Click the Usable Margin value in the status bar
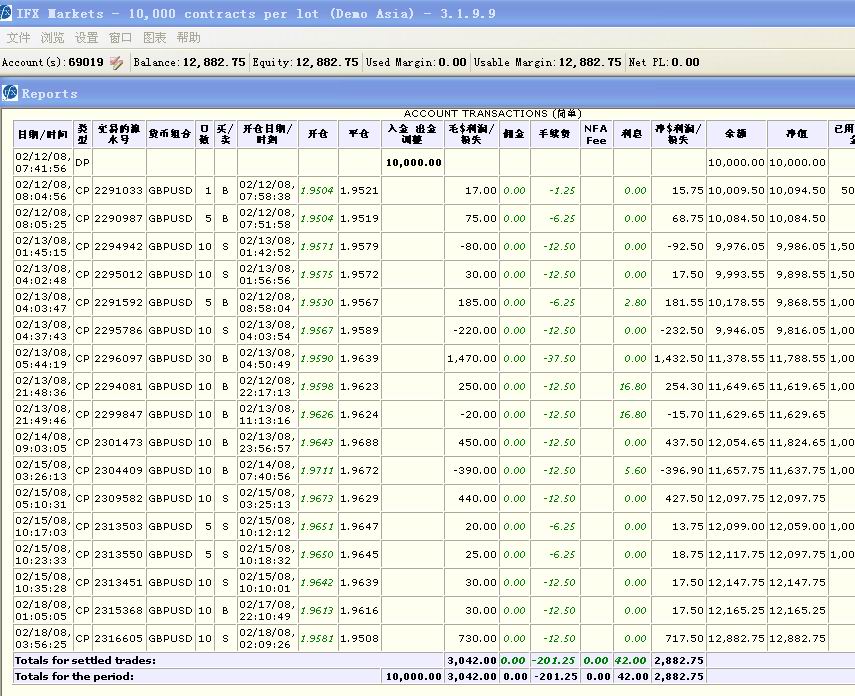 [589, 62]
